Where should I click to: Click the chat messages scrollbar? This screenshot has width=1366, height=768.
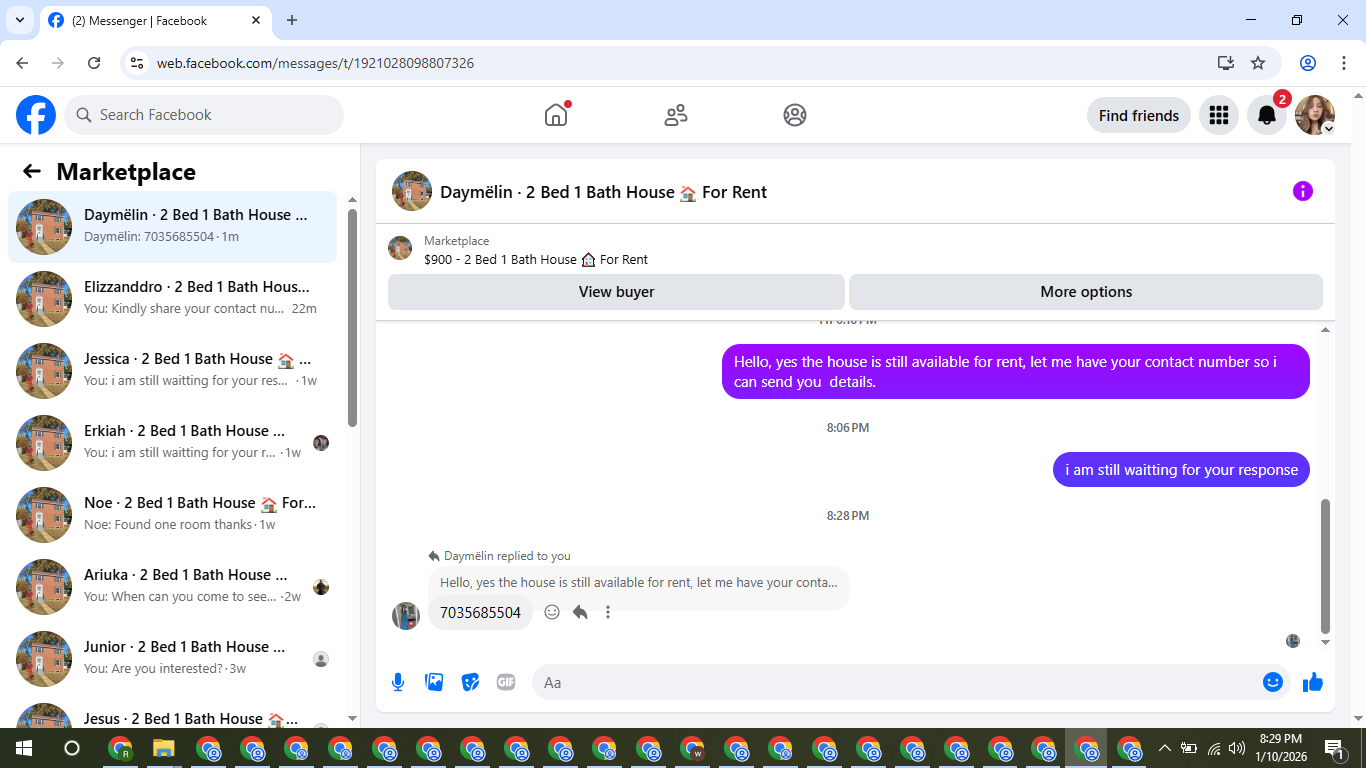pos(1326,565)
